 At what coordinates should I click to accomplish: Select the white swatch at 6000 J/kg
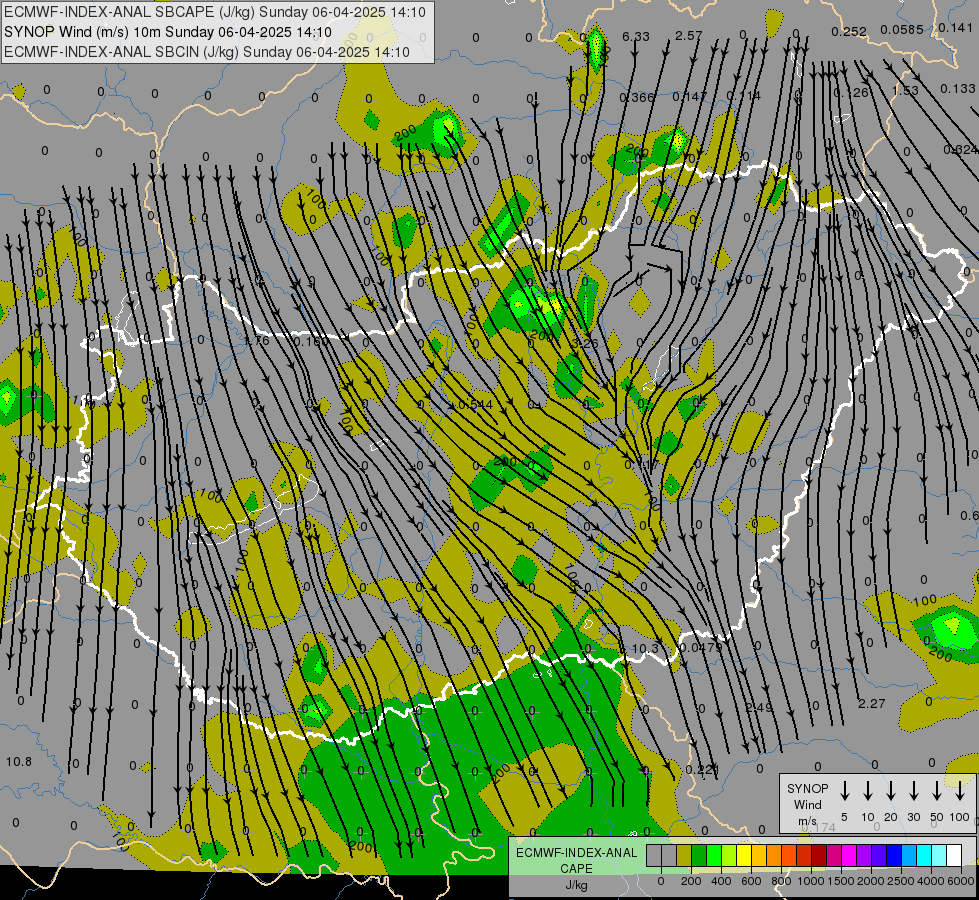pyautogui.click(x=955, y=856)
